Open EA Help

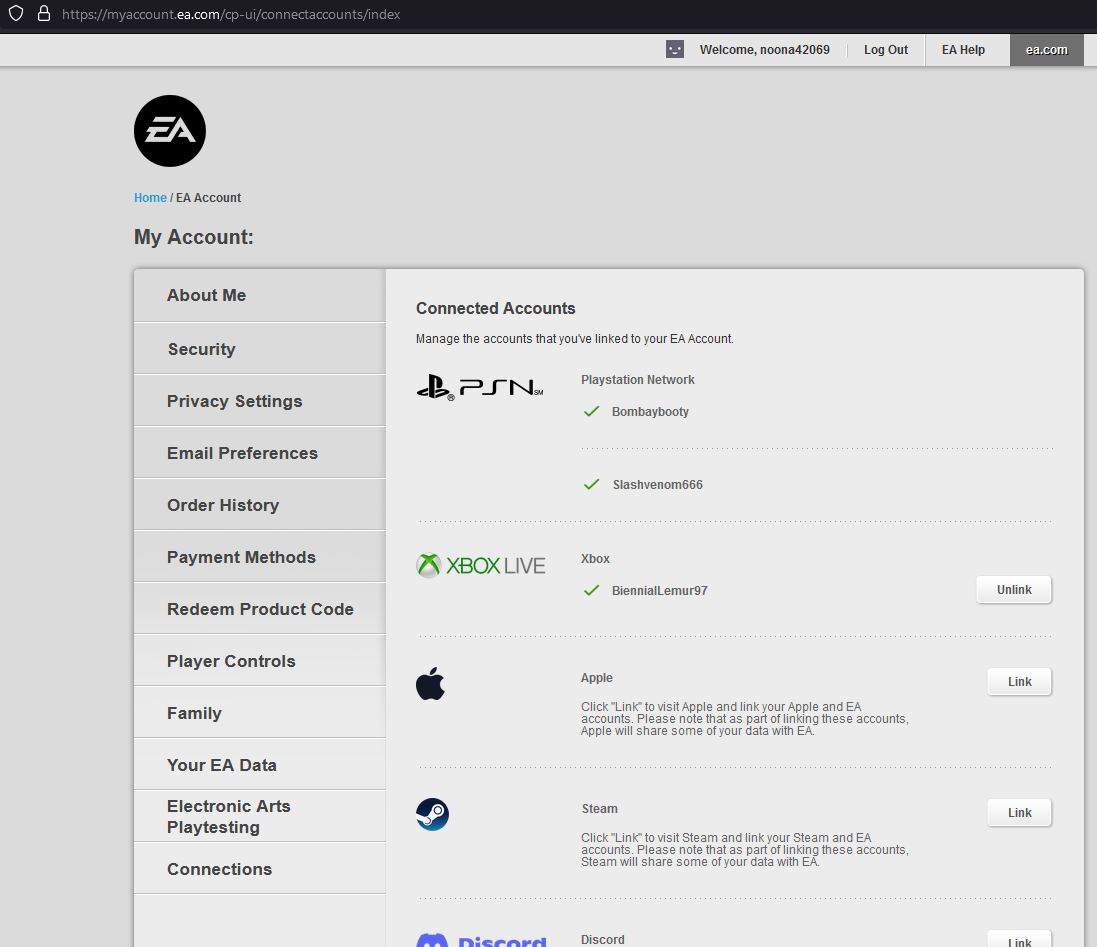(963, 50)
